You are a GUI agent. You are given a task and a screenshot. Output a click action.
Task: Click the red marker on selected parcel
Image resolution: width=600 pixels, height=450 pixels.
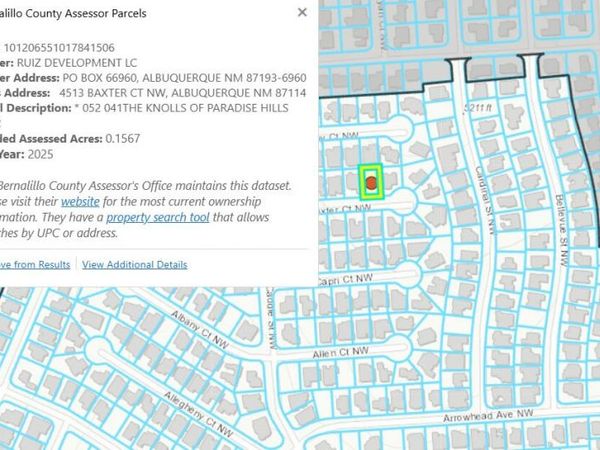coord(371,183)
